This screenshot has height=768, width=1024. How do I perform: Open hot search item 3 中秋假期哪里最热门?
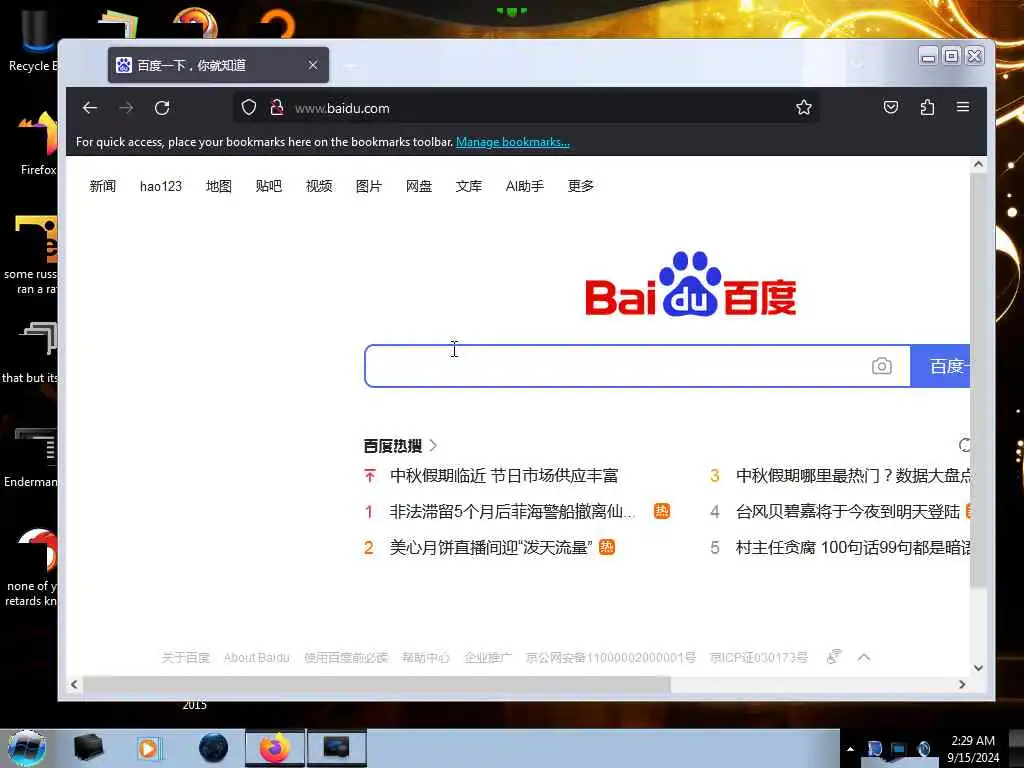point(853,475)
